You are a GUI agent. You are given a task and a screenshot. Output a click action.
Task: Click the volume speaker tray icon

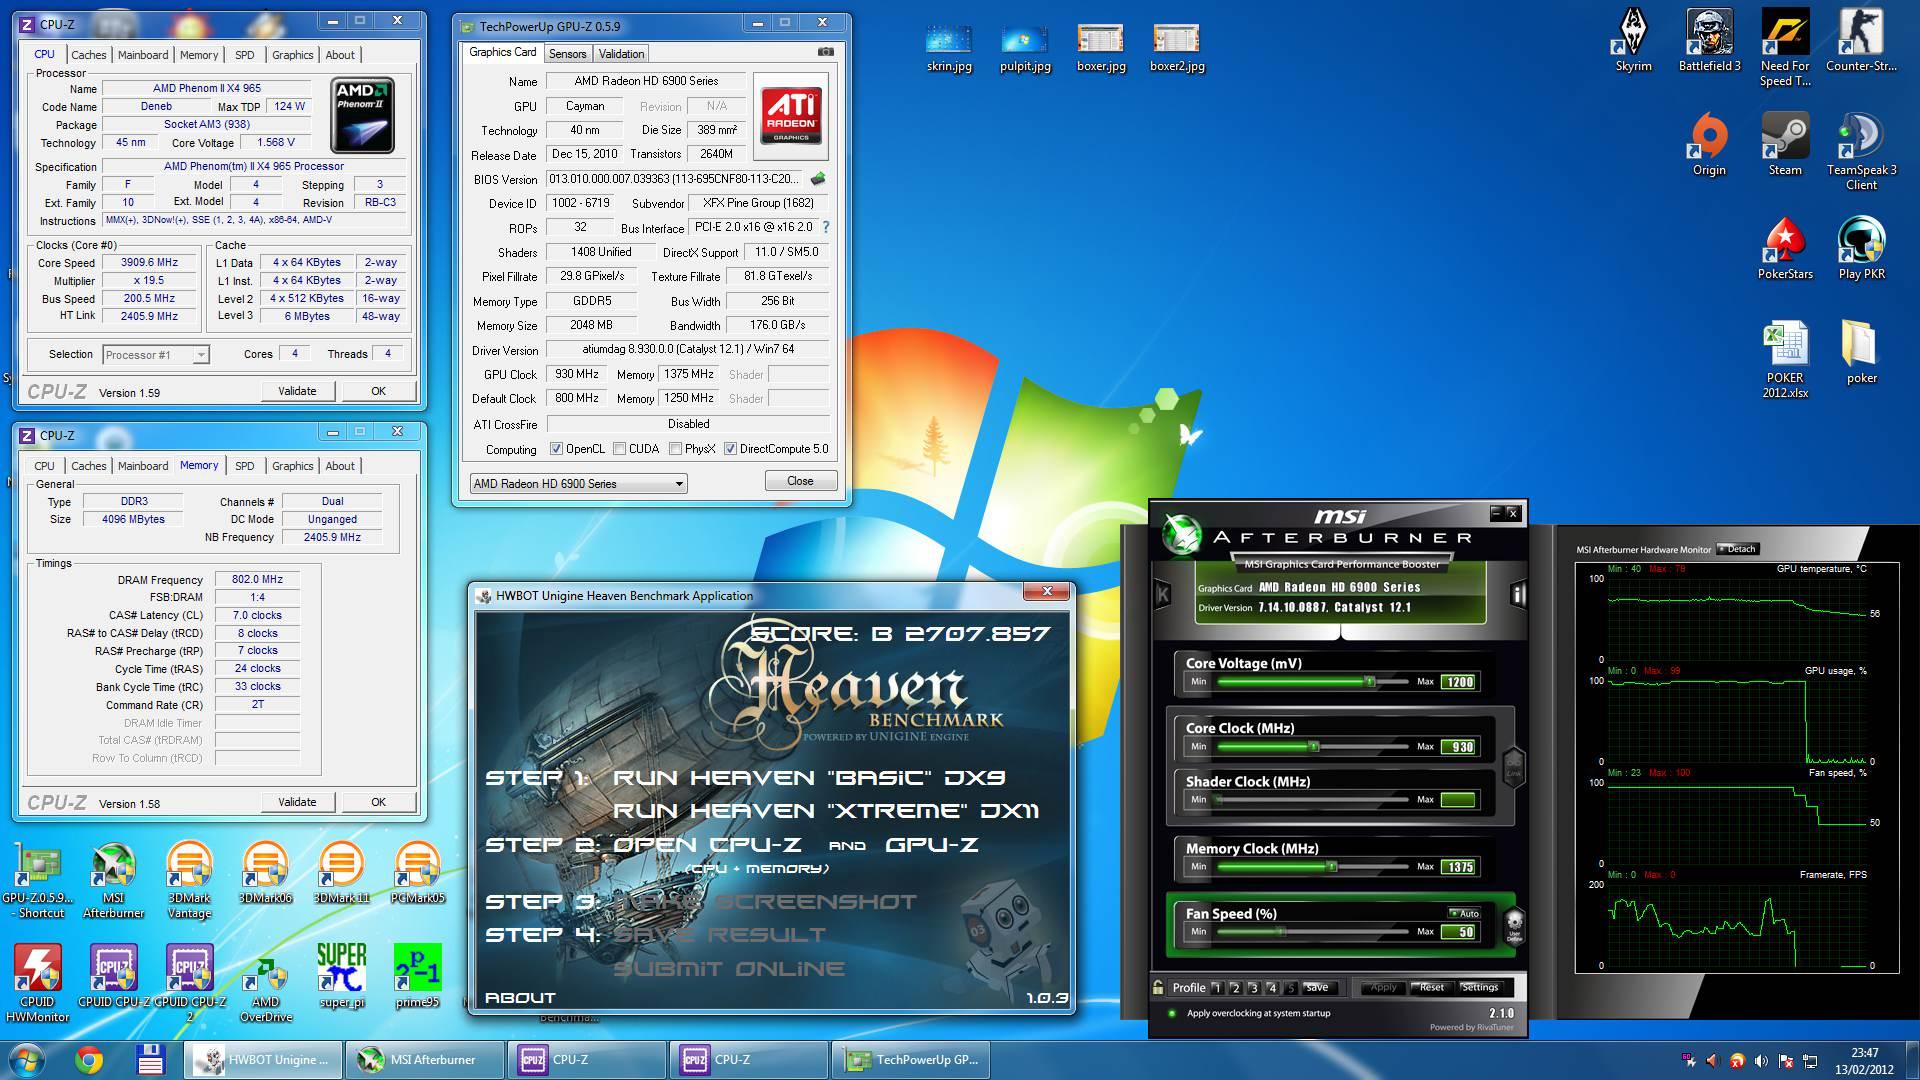click(1761, 1061)
